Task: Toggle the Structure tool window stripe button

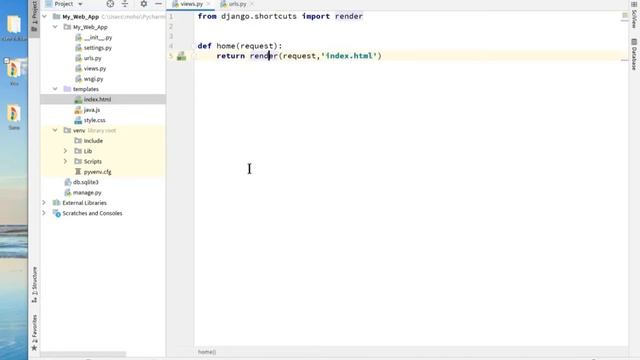Action: pyautogui.click(x=34, y=284)
